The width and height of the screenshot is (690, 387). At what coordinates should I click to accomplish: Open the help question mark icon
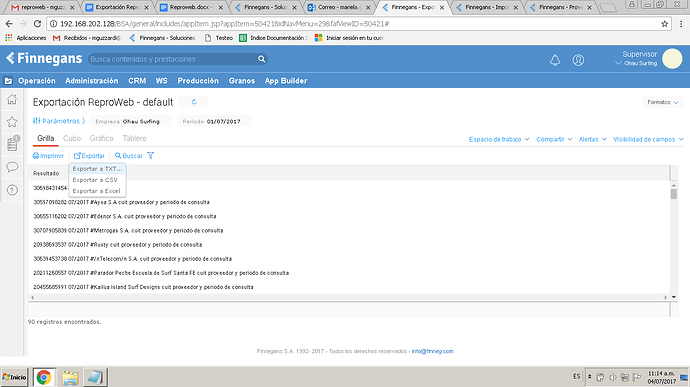12,190
